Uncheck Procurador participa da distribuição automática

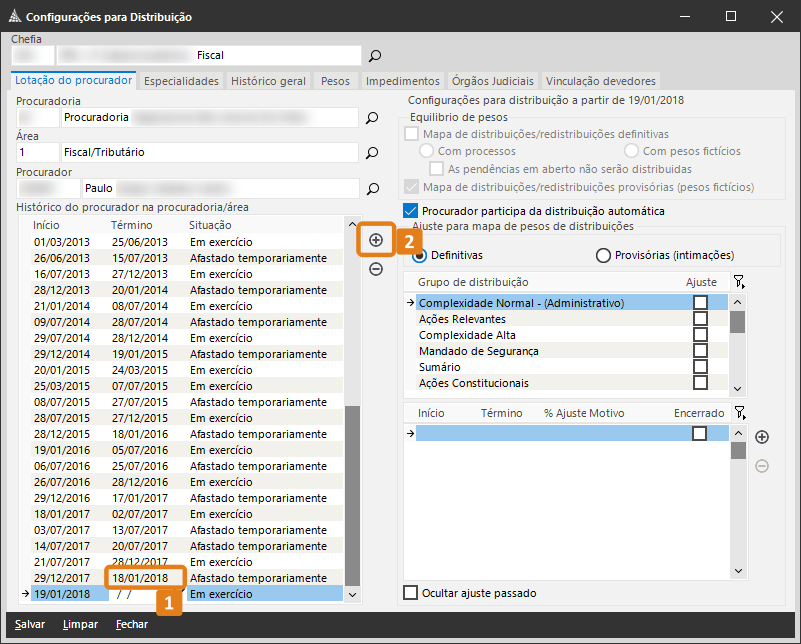coord(410,211)
